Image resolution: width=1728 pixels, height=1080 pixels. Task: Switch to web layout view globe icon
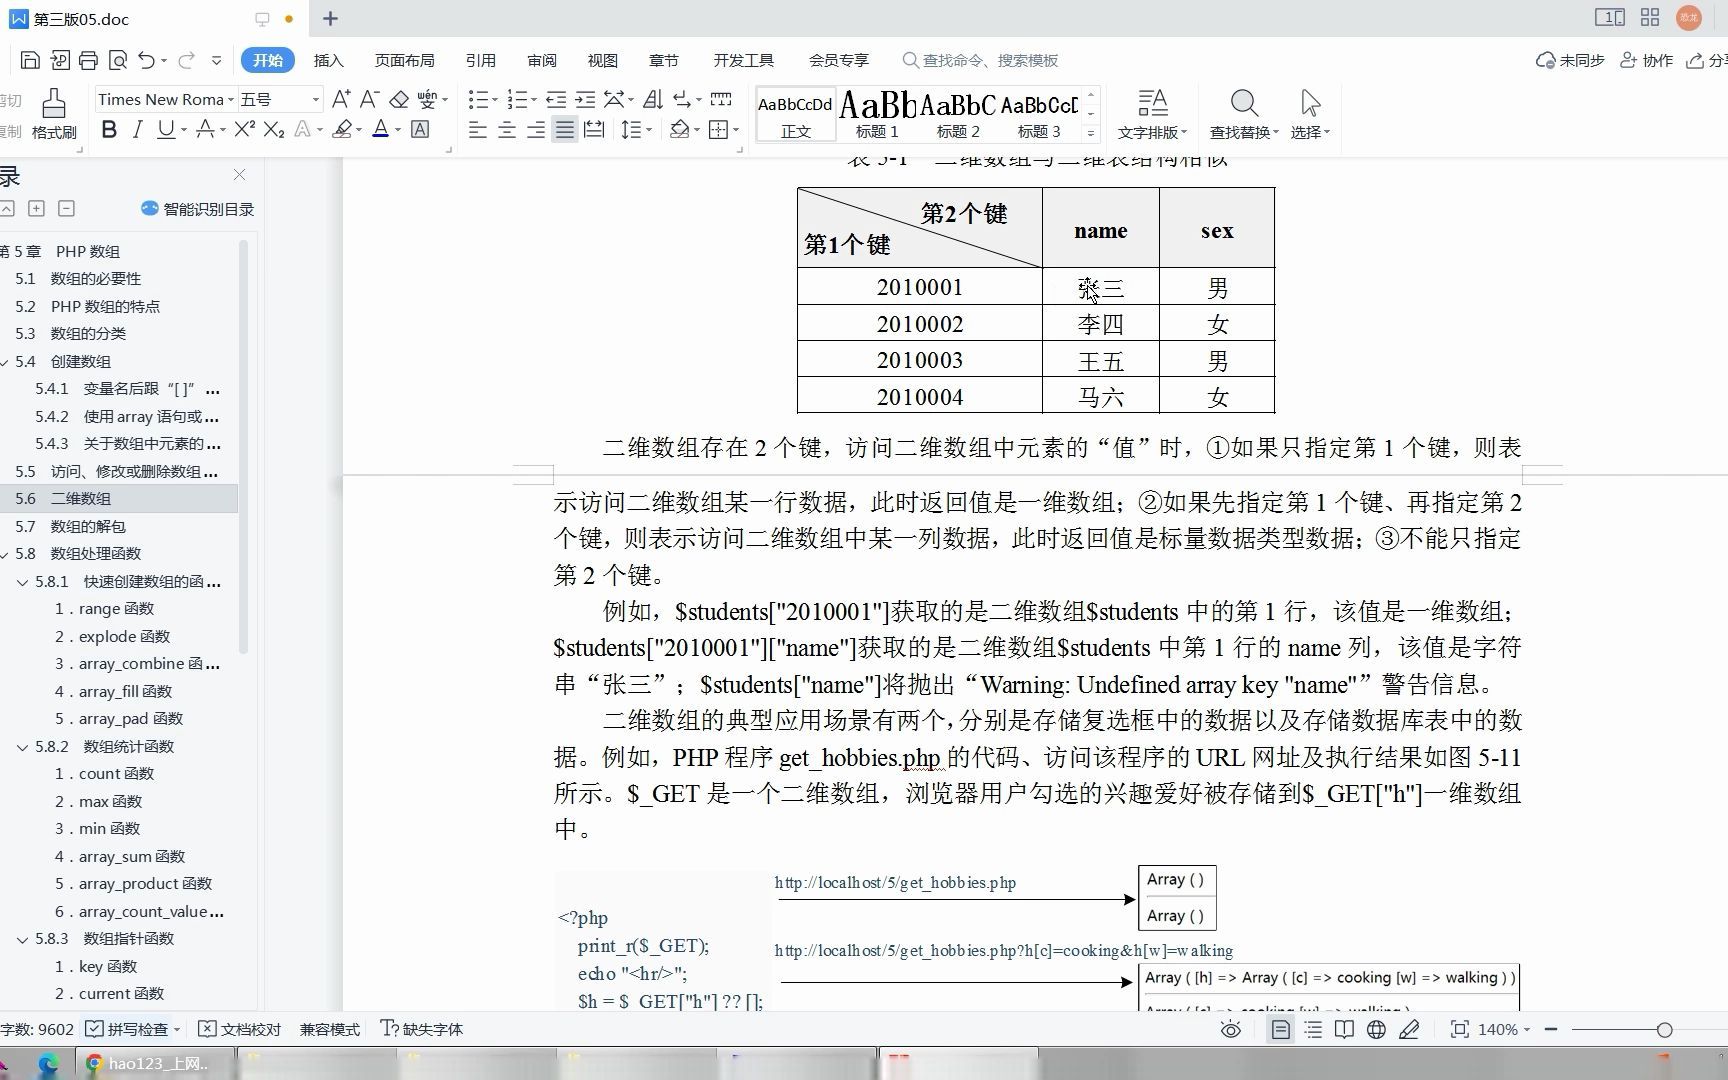(x=1377, y=1029)
